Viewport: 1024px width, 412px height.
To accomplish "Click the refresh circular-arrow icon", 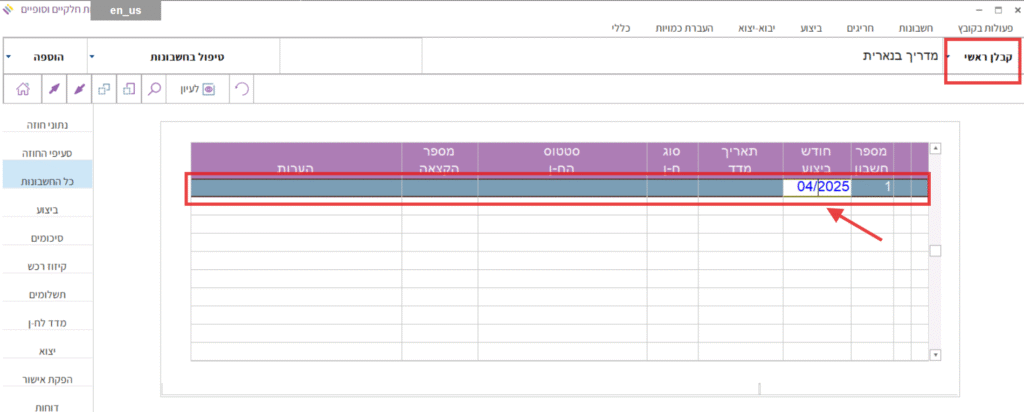I will tap(241, 89).
